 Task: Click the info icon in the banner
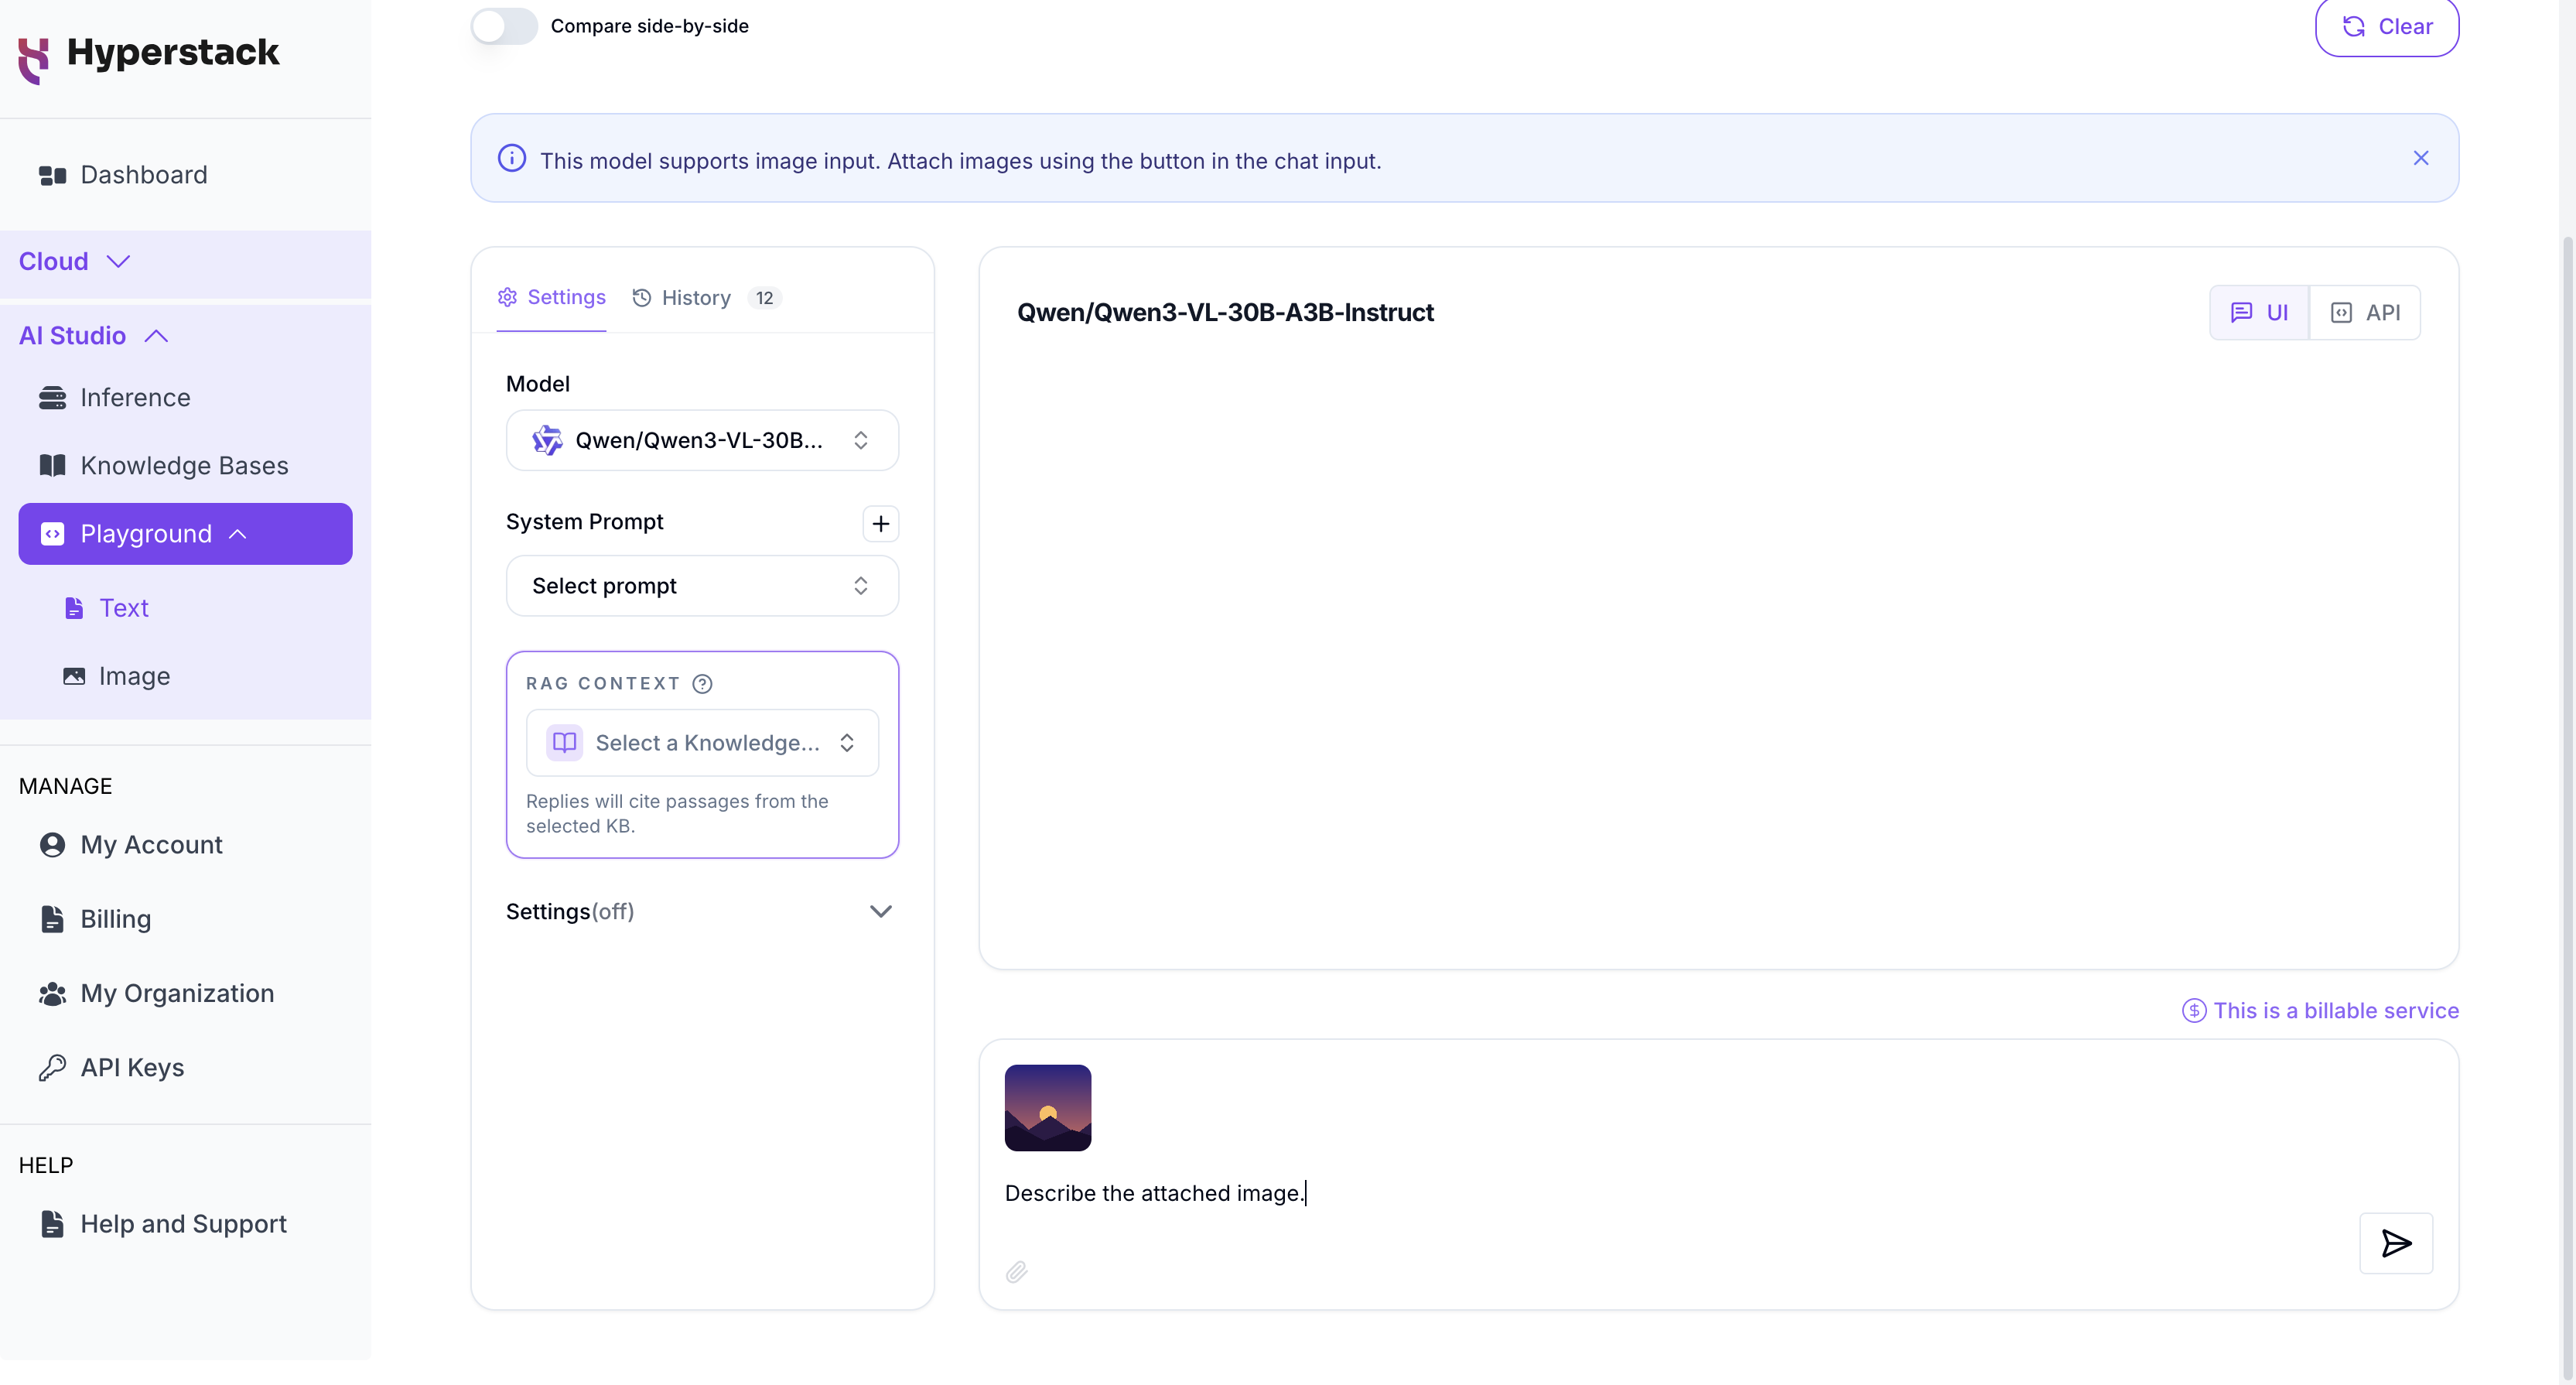coord(512,158)
